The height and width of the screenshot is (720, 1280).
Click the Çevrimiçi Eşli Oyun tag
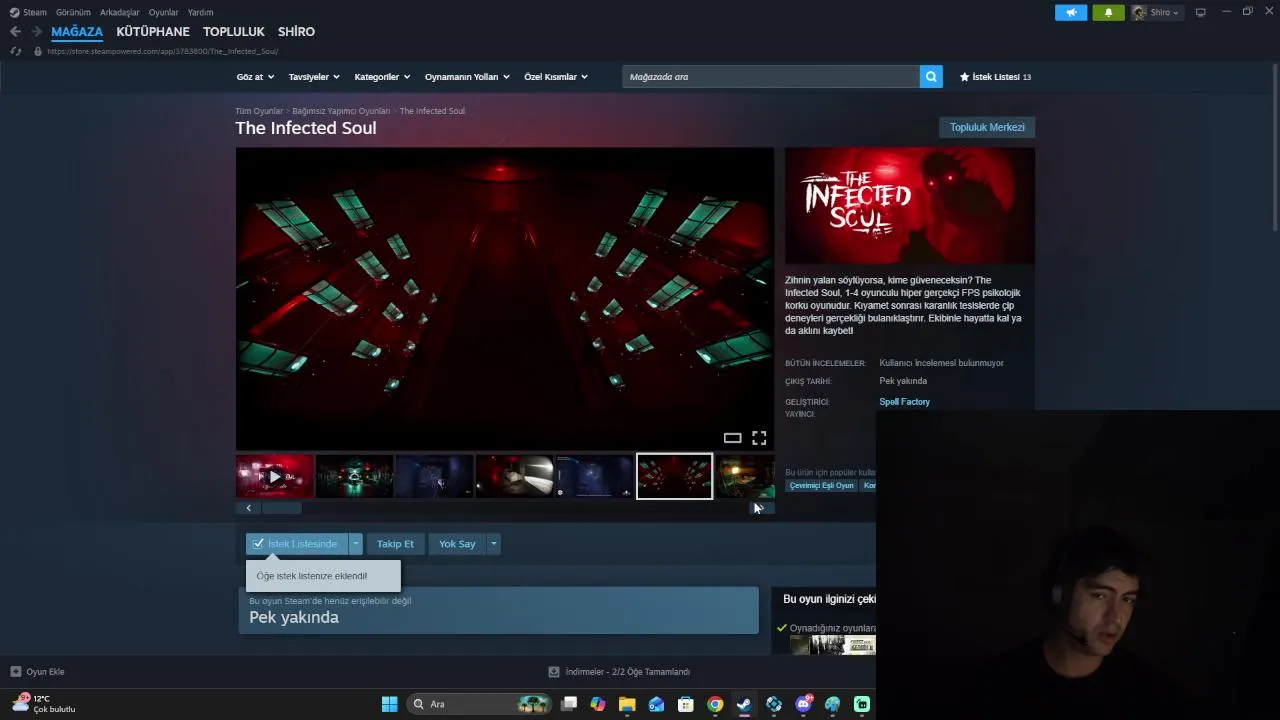[822, 486]
